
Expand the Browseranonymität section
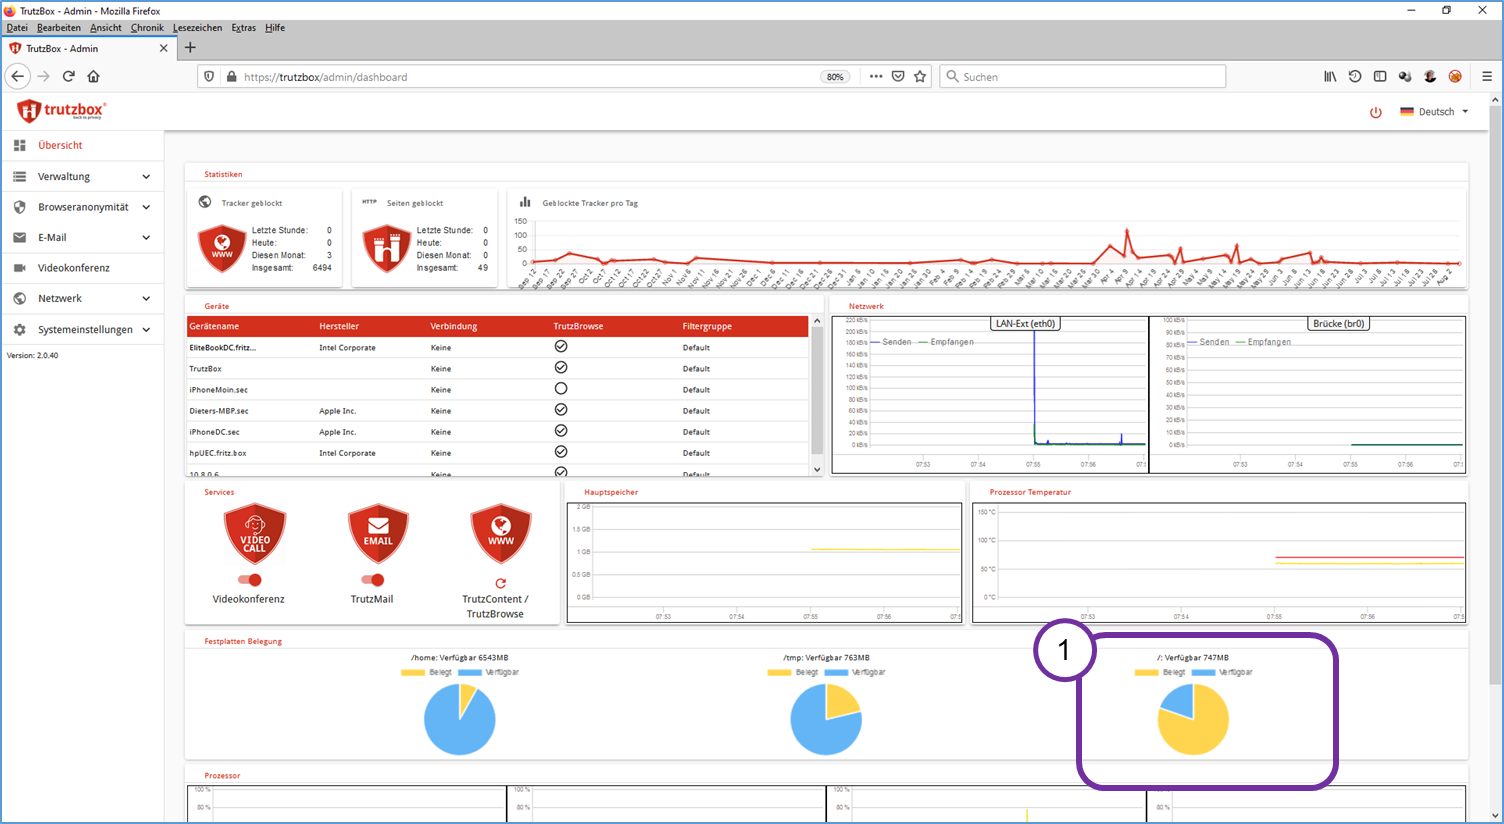coord(82,207)
